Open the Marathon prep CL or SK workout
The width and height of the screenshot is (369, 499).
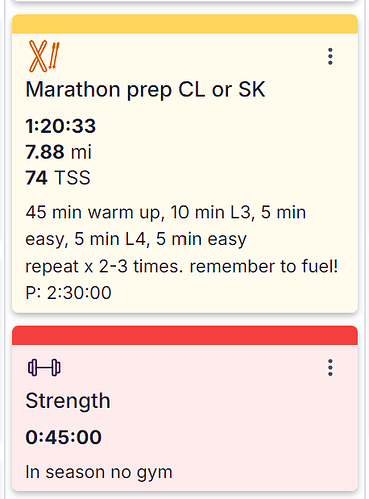tap(145, 89)
